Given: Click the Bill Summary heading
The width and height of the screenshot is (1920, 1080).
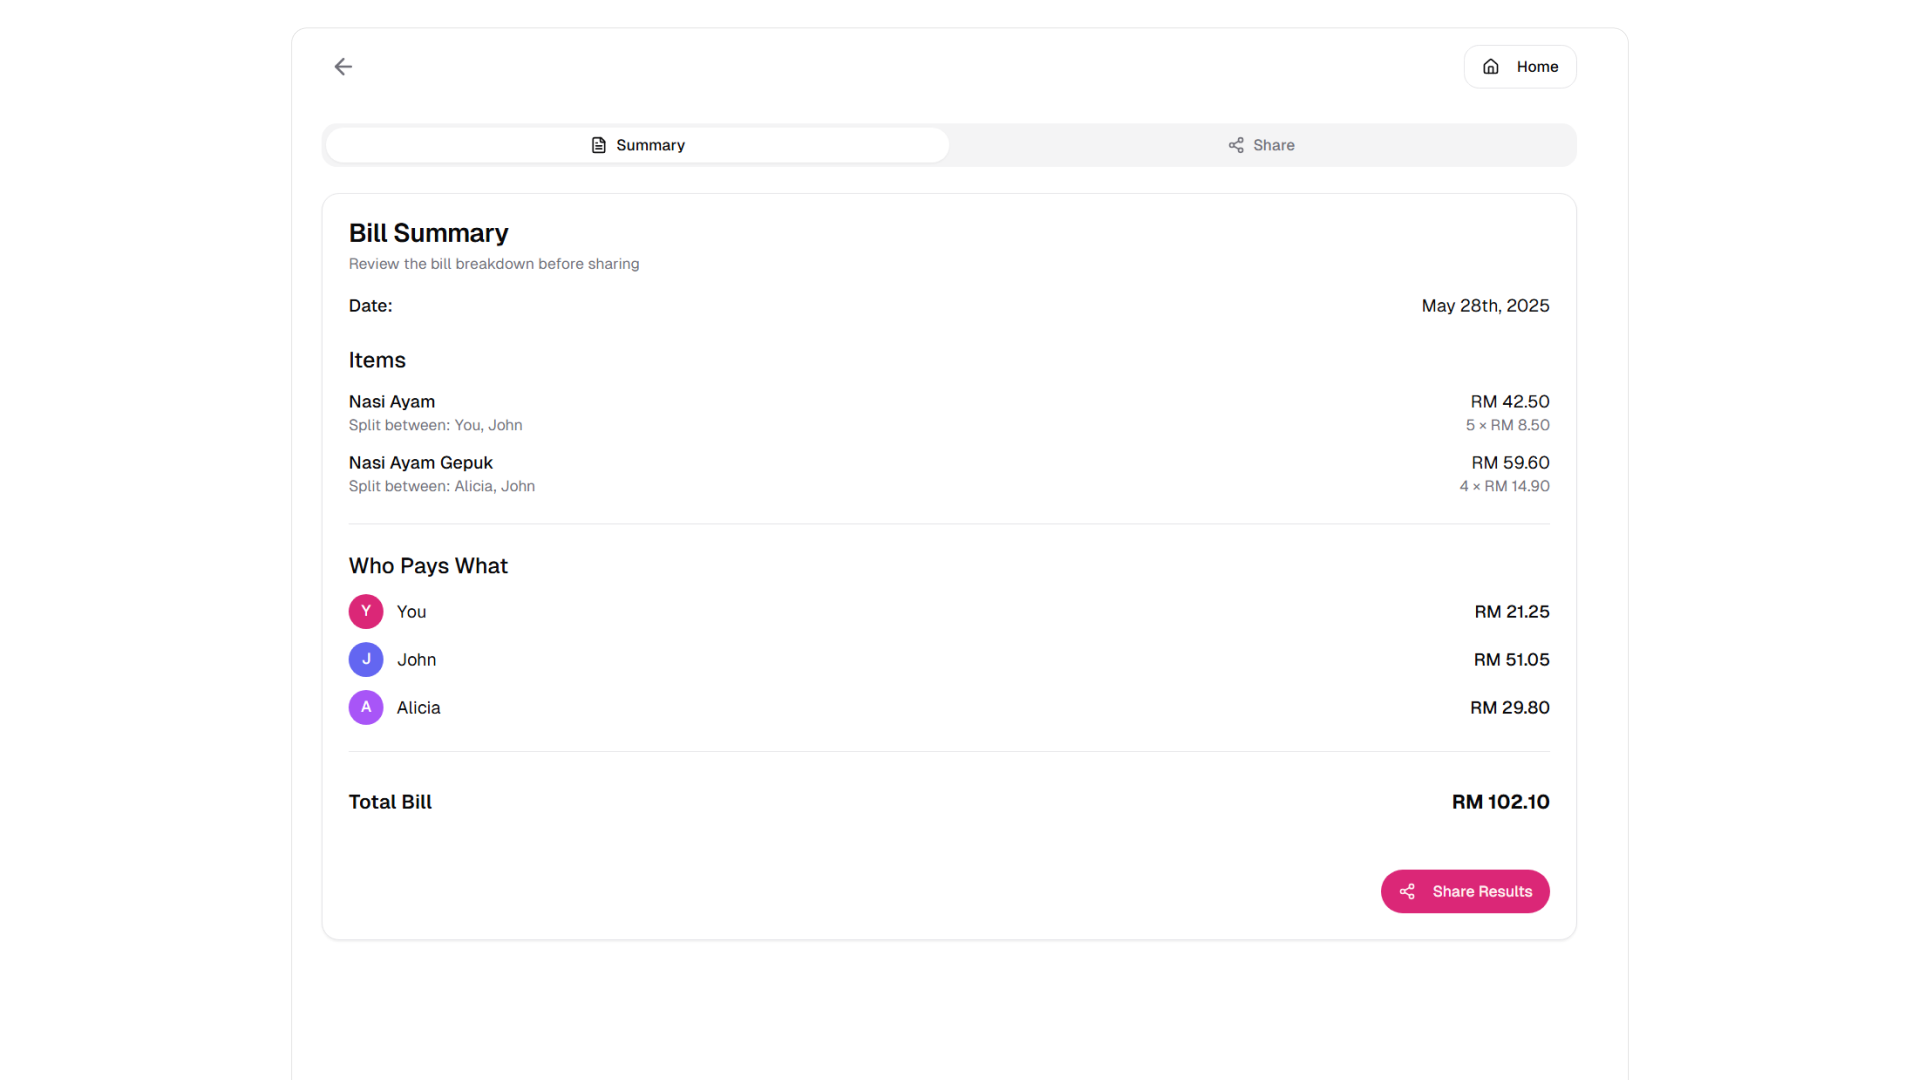Looking at the screenshot, I should [x=428, y=233].
